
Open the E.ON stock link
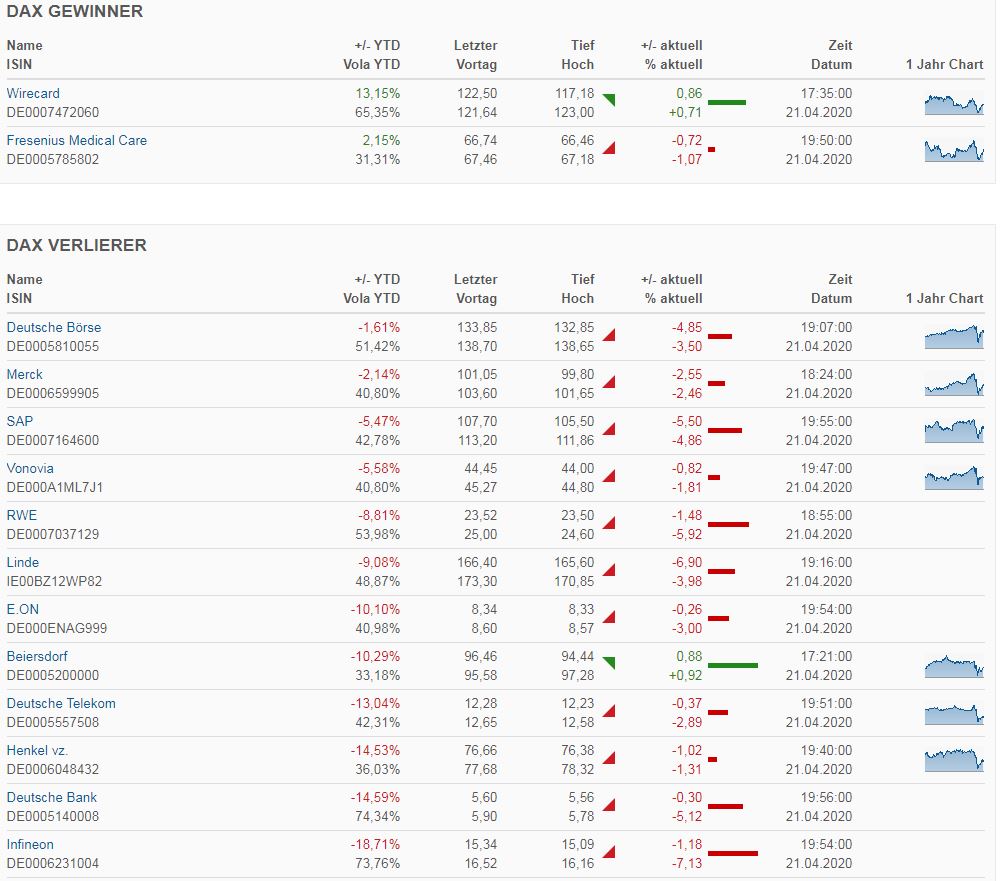pos(23,609)
